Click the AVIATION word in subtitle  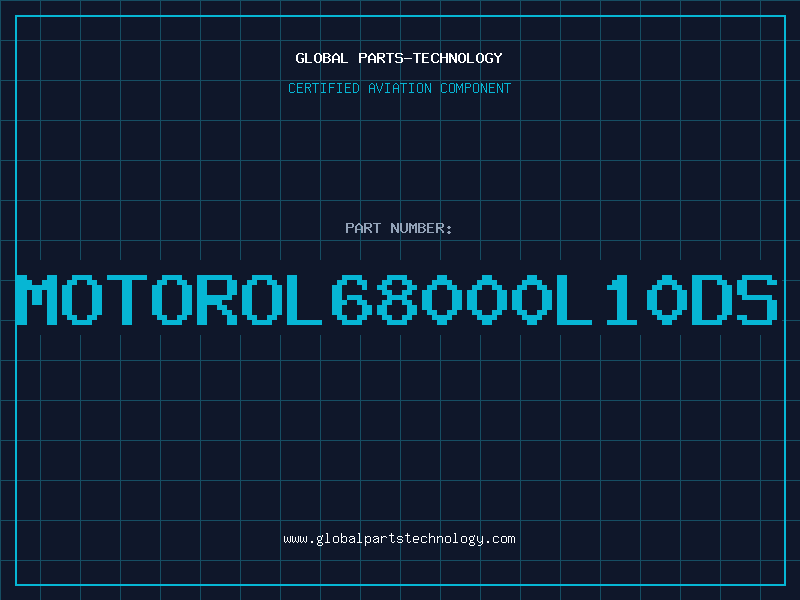point(400,88)
